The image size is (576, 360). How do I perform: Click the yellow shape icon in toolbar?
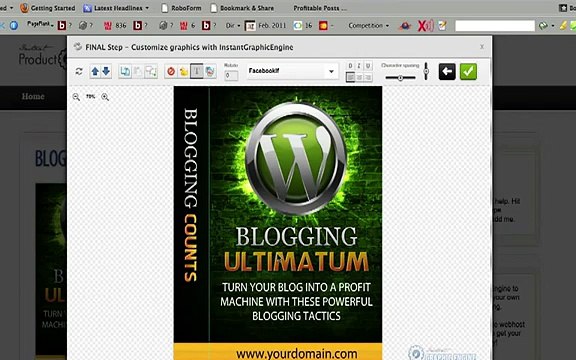click(183, 72)
